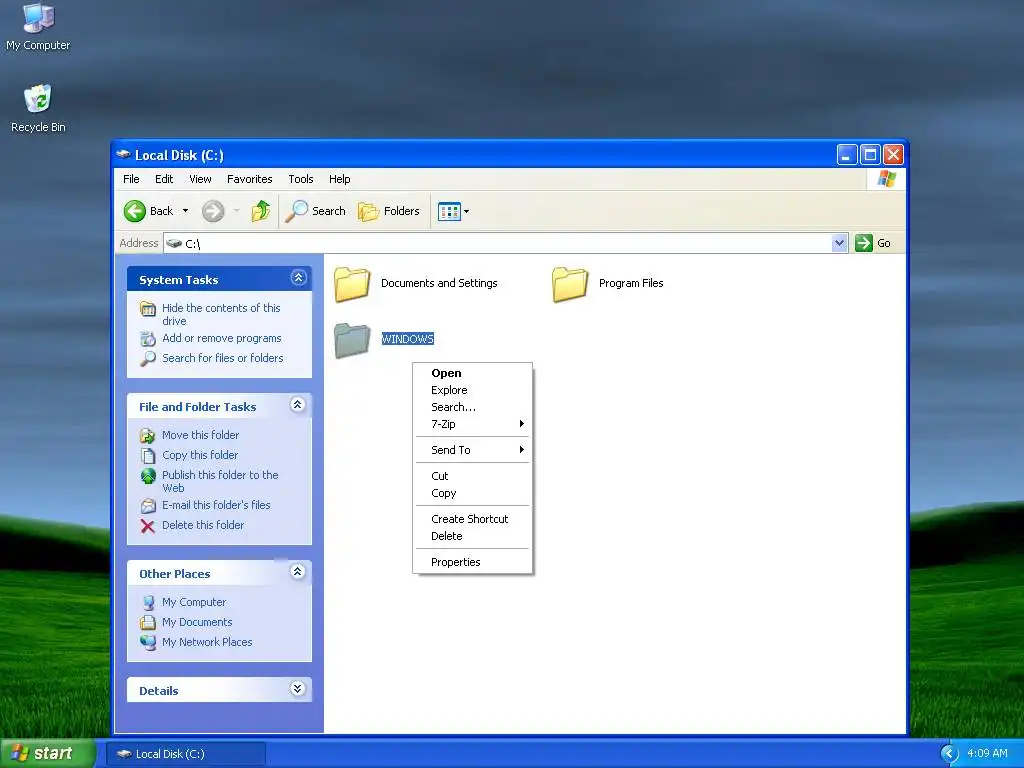This screenshot has height=768, width=1024.
Task: Click the tray show hidden icons arrow
Action: point(949,754)
